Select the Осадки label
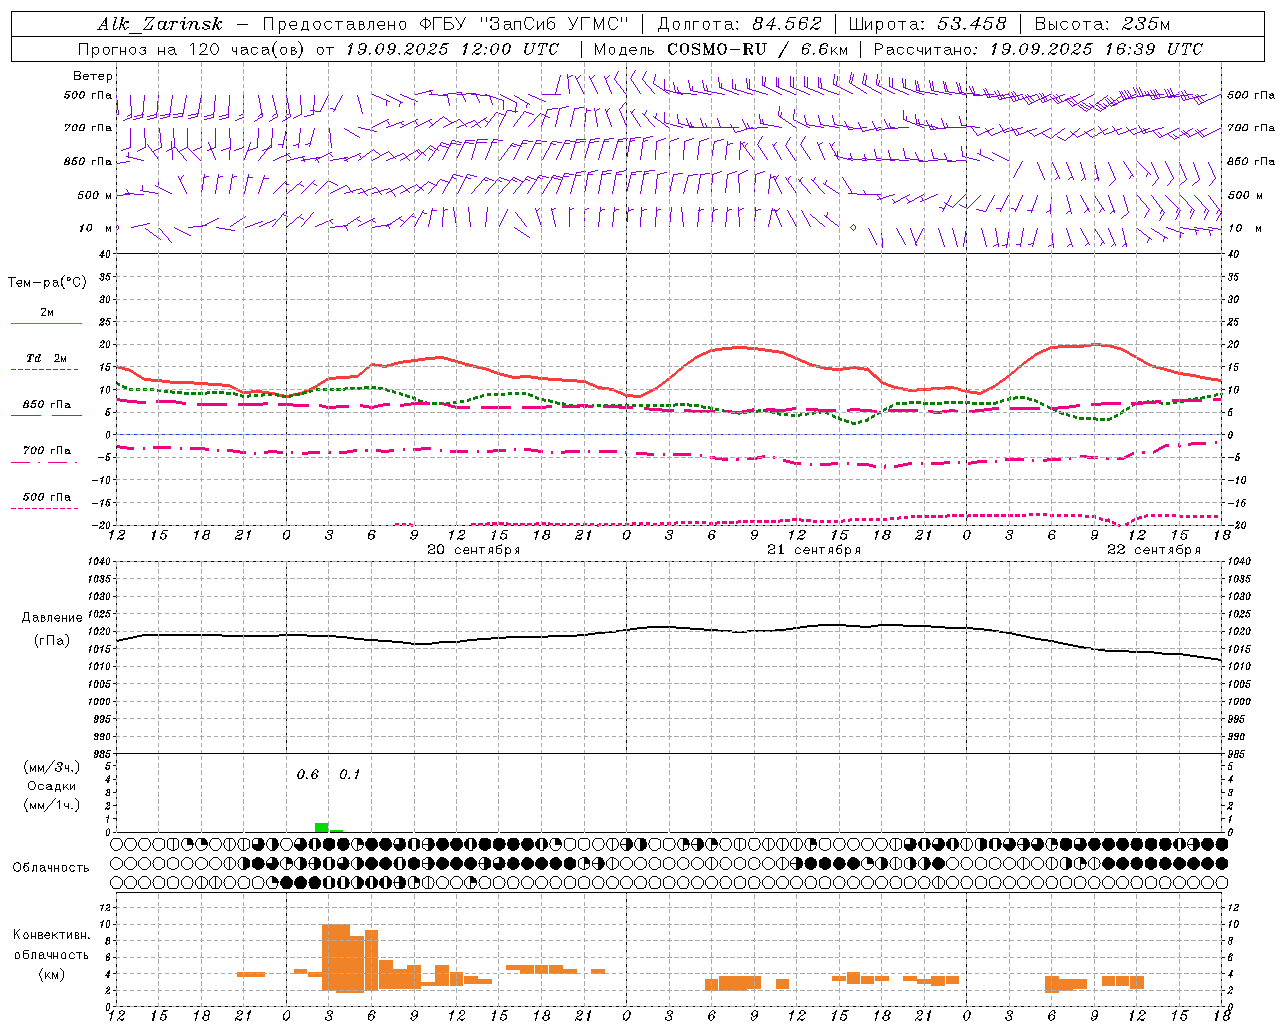The width and height of the screenshot is (1280, 1024). coord(52,786)
